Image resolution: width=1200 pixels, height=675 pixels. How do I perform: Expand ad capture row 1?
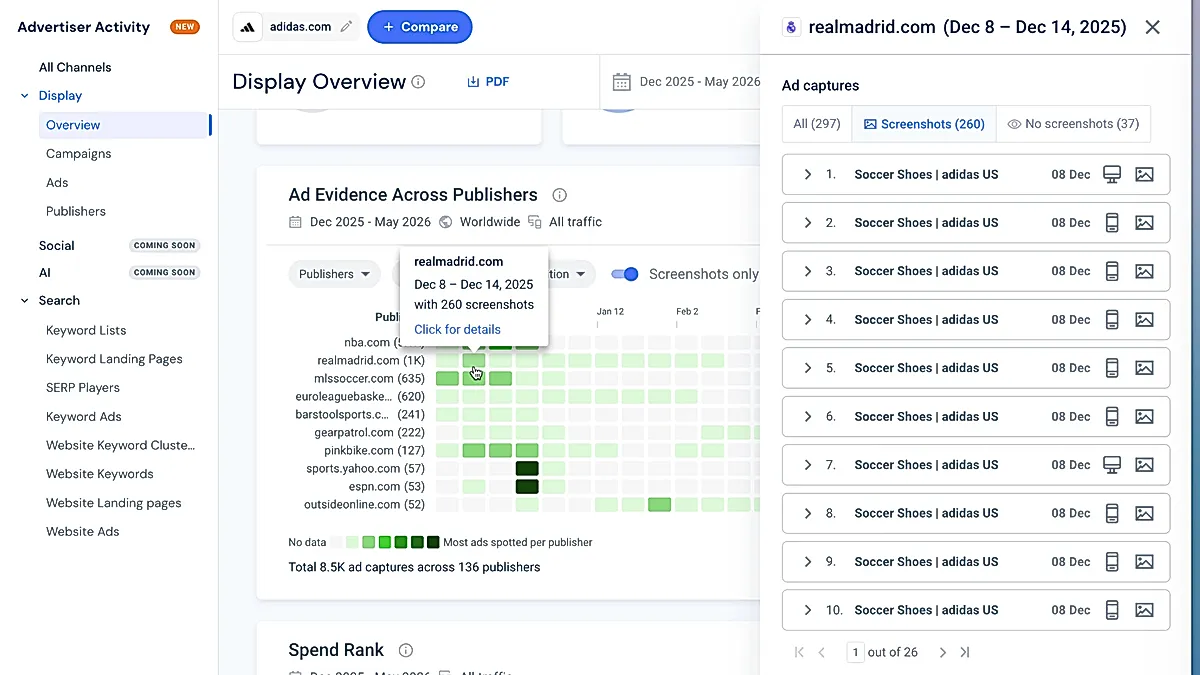click(x=808, y=174)
